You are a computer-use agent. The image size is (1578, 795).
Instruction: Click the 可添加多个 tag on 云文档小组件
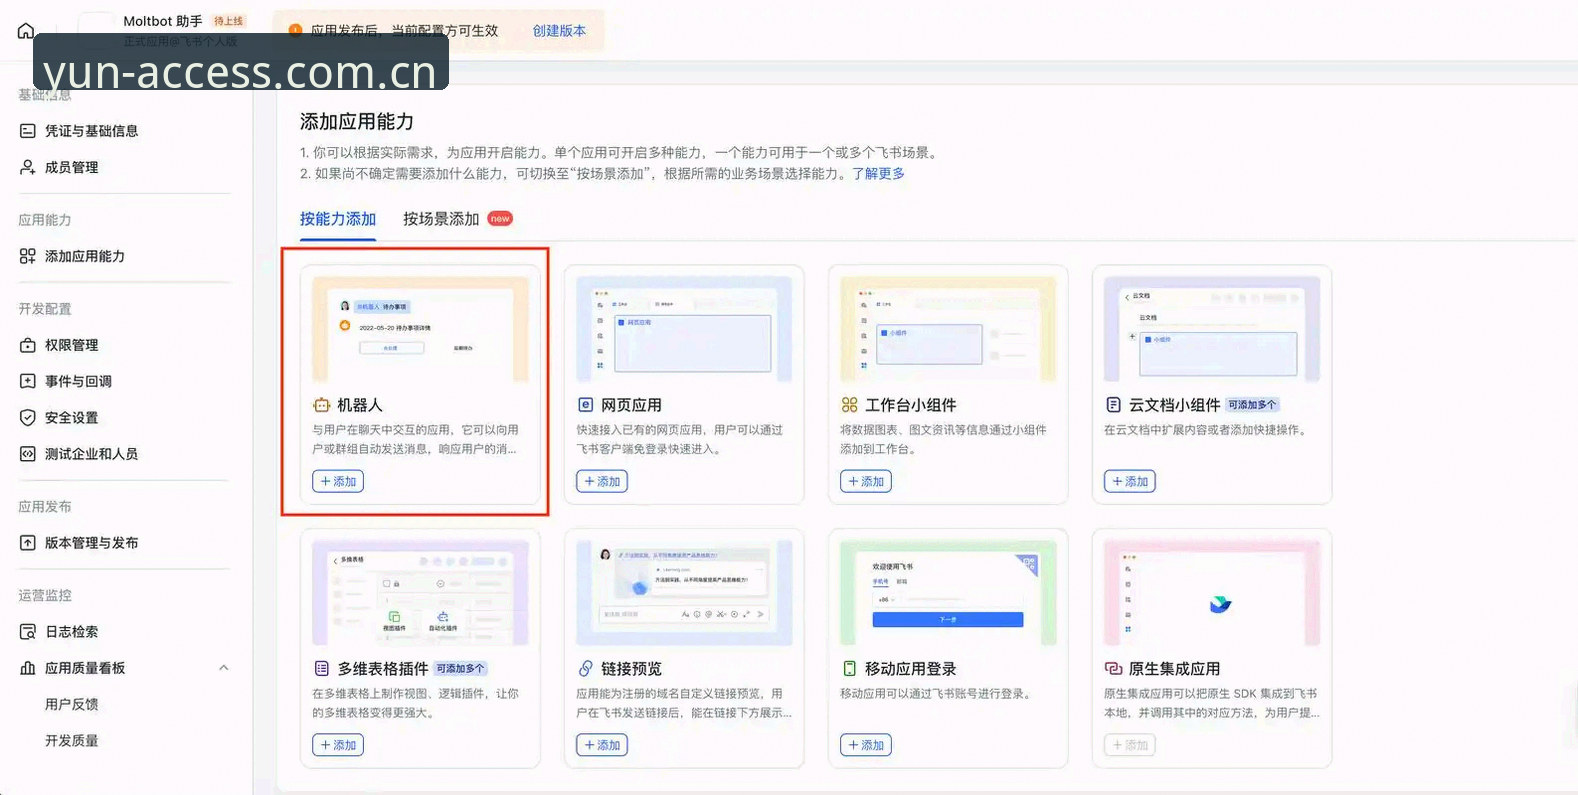tap(1253, 405)
